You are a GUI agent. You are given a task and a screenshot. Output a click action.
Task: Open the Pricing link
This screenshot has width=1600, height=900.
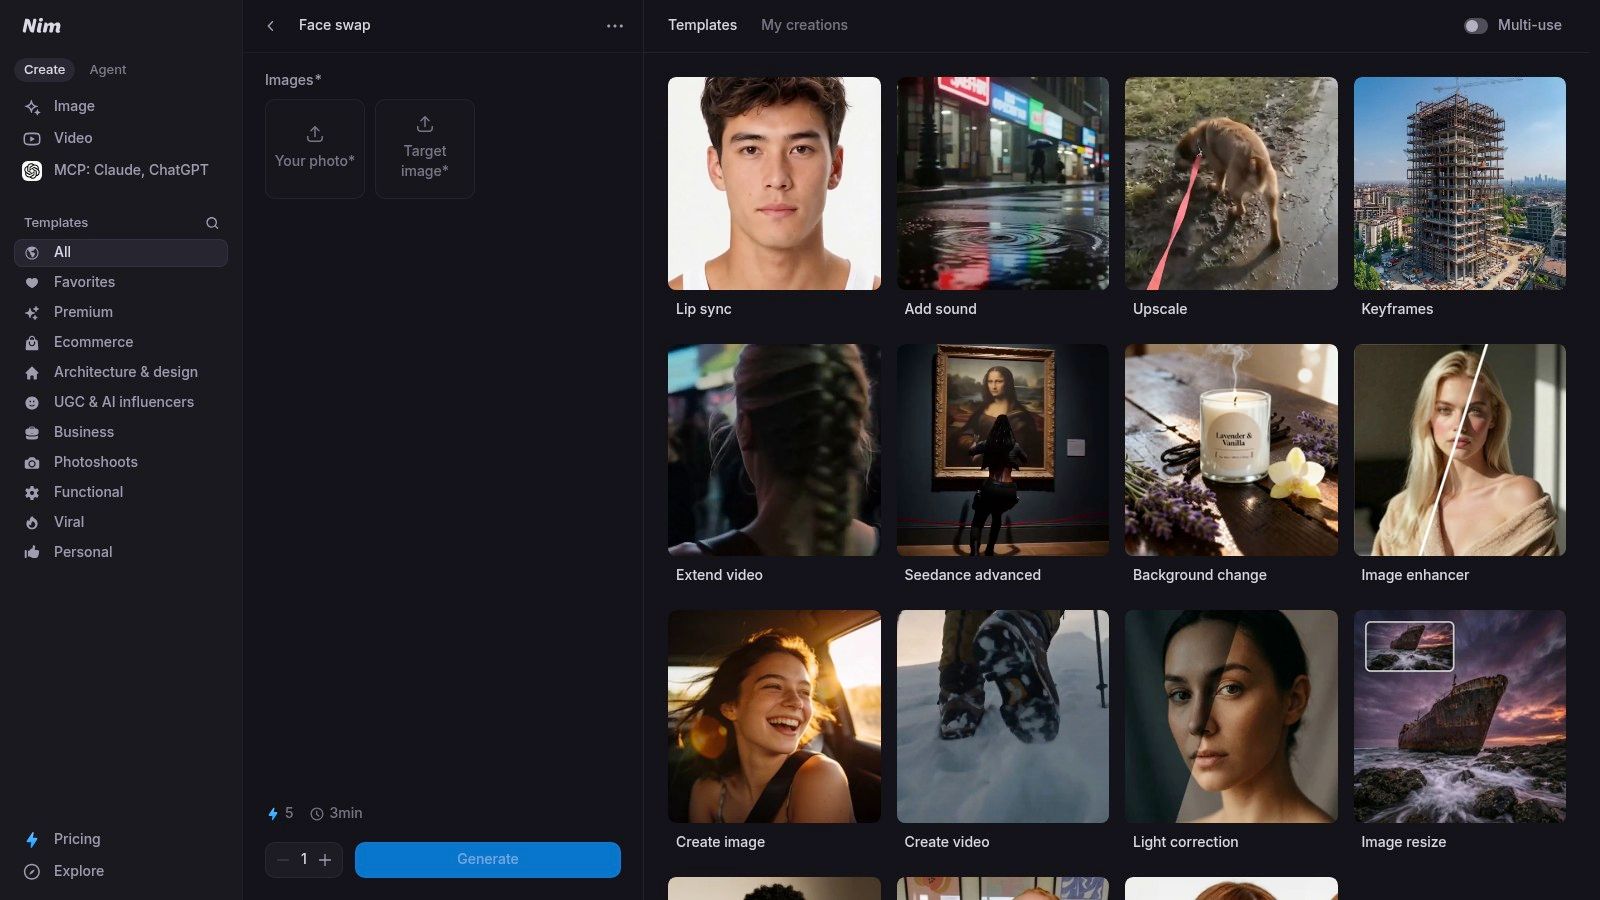point(77,839)
